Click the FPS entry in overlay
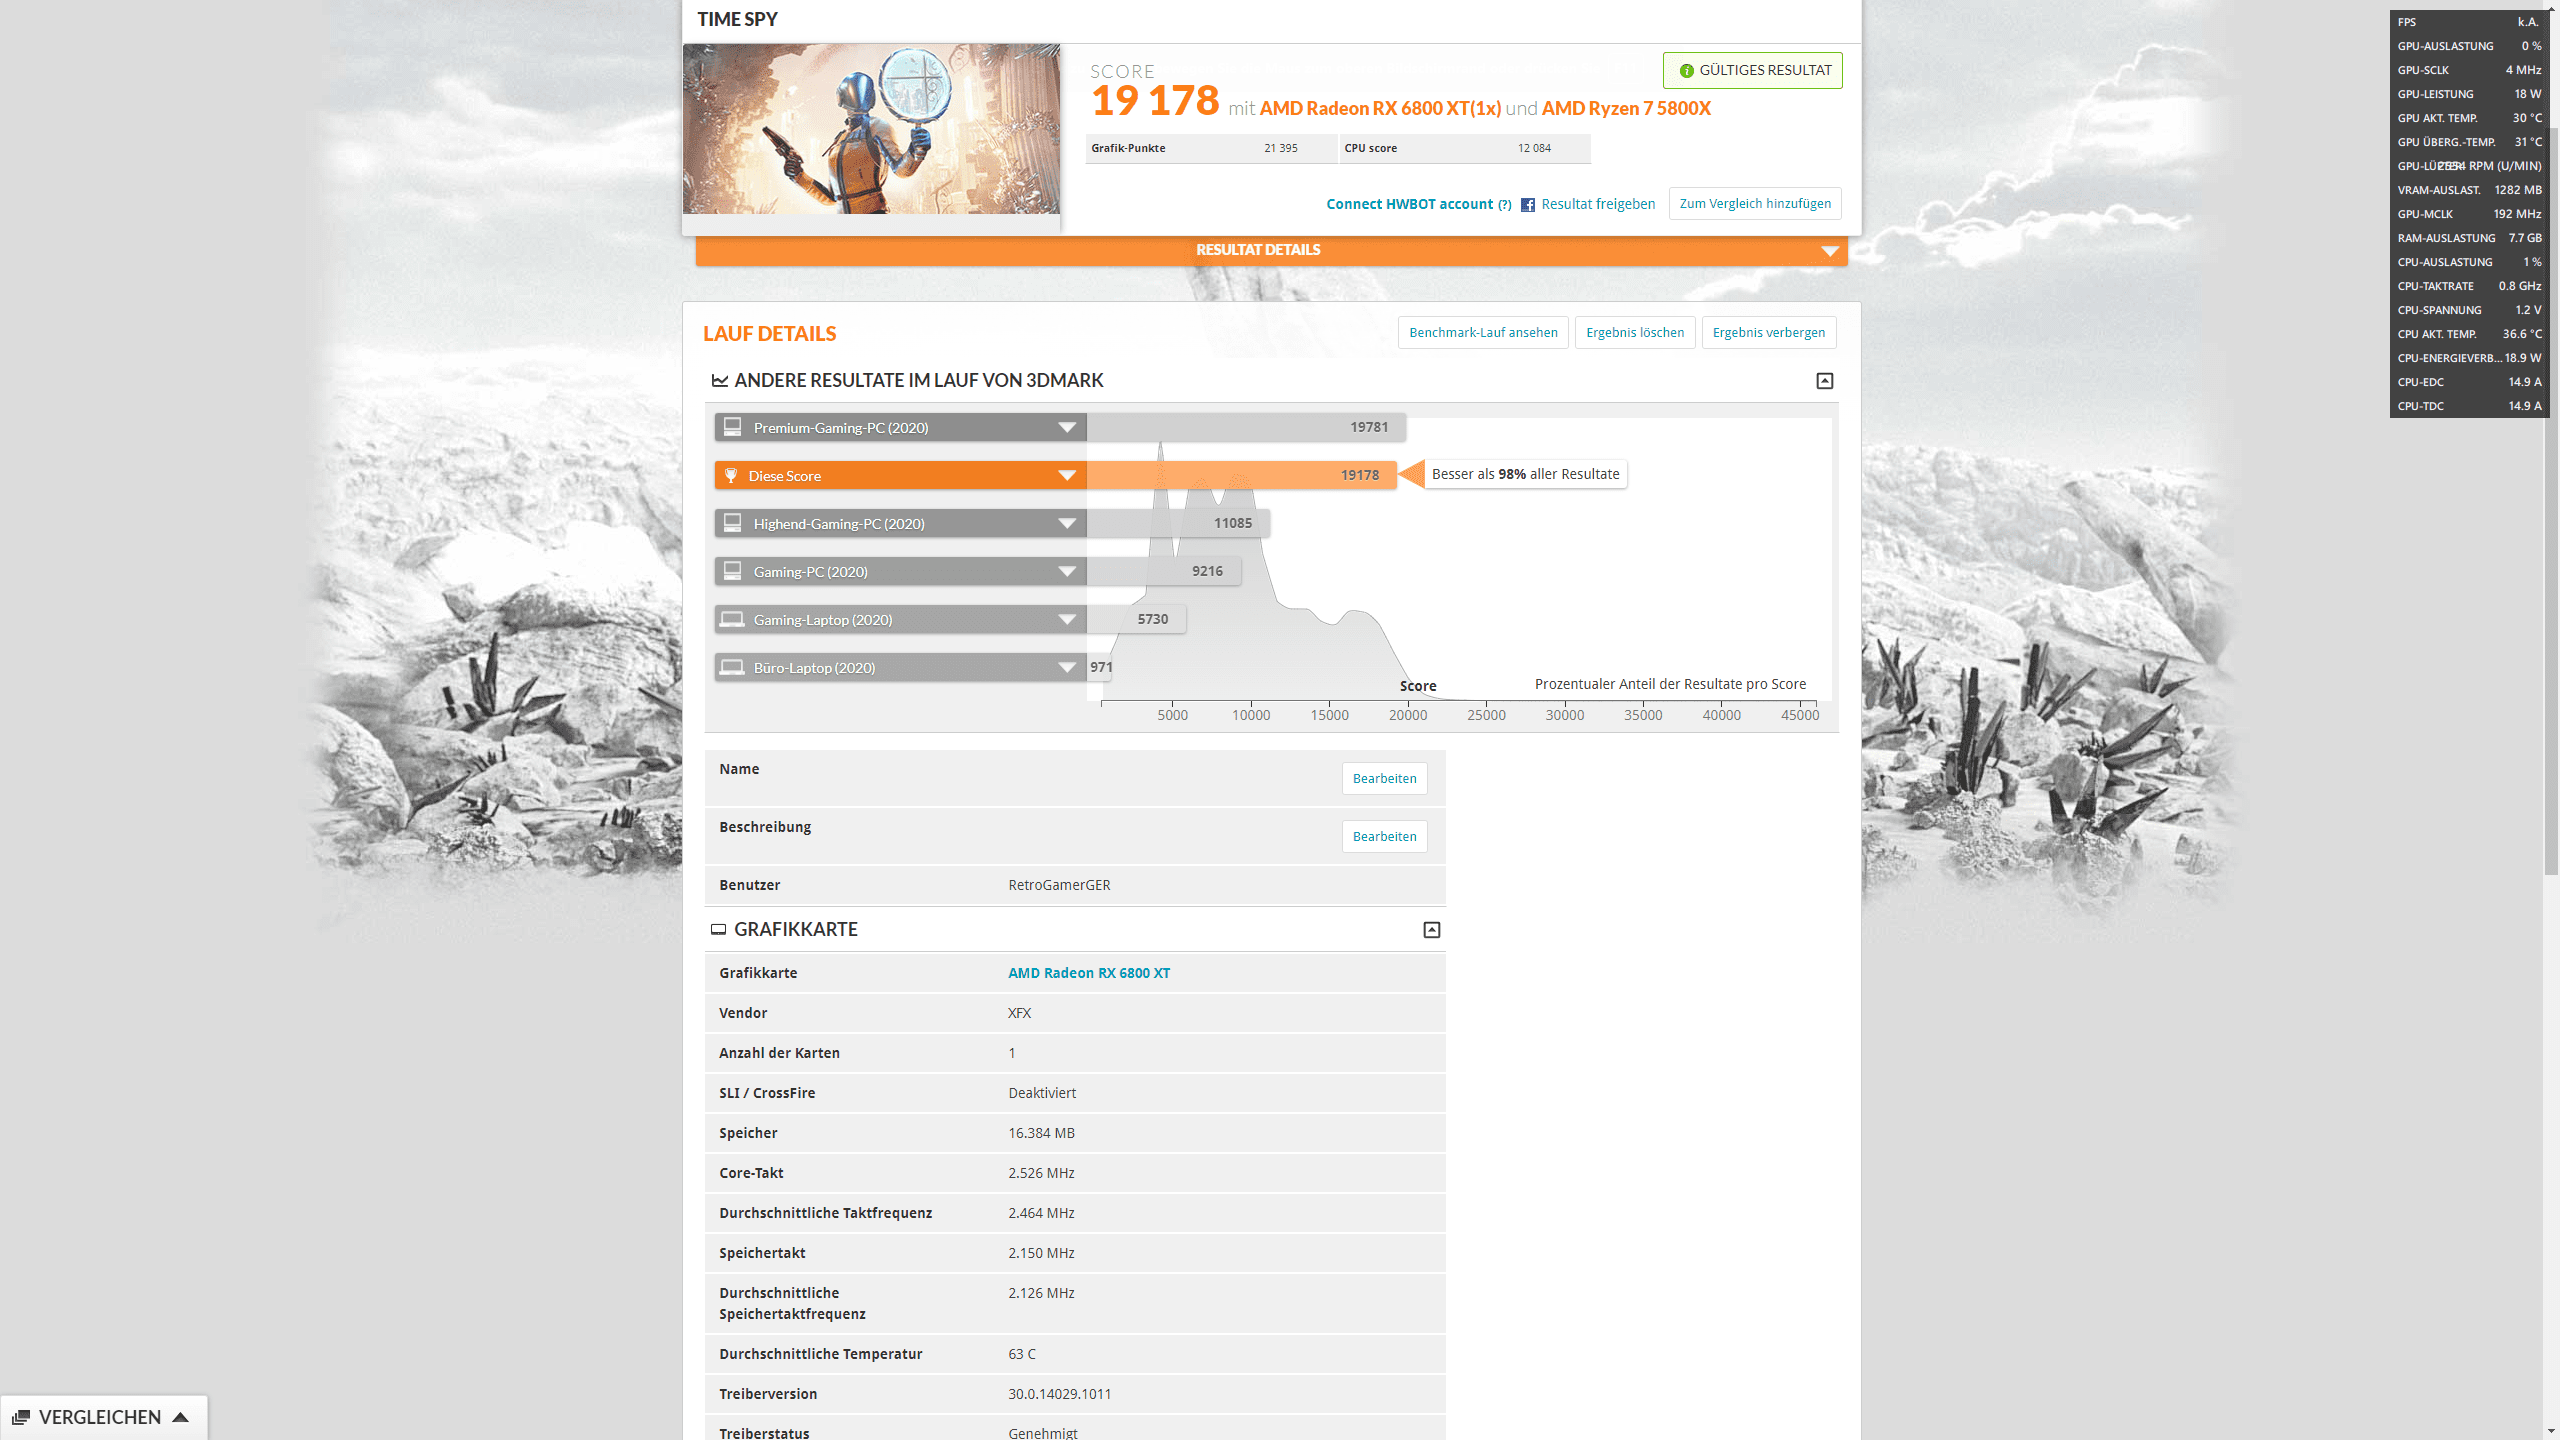 click(x=2468, y=22)
